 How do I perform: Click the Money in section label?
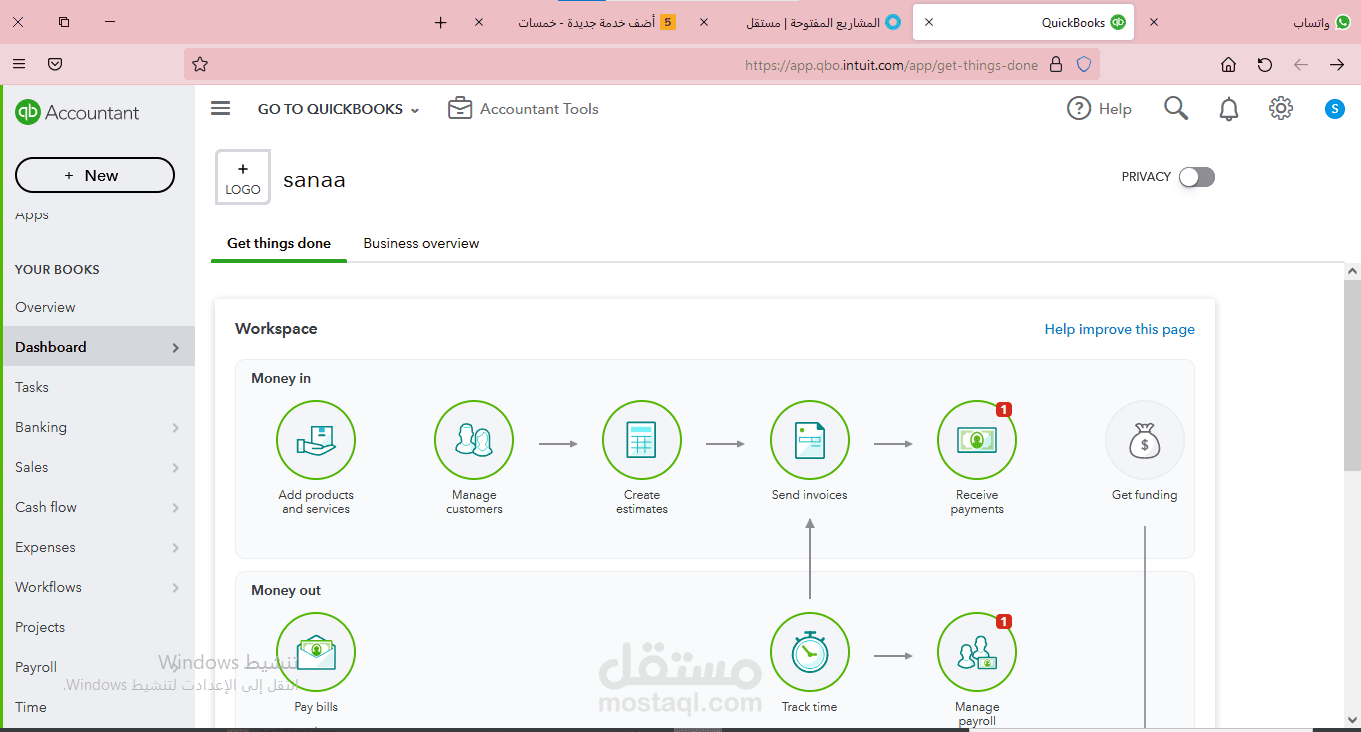281,378
